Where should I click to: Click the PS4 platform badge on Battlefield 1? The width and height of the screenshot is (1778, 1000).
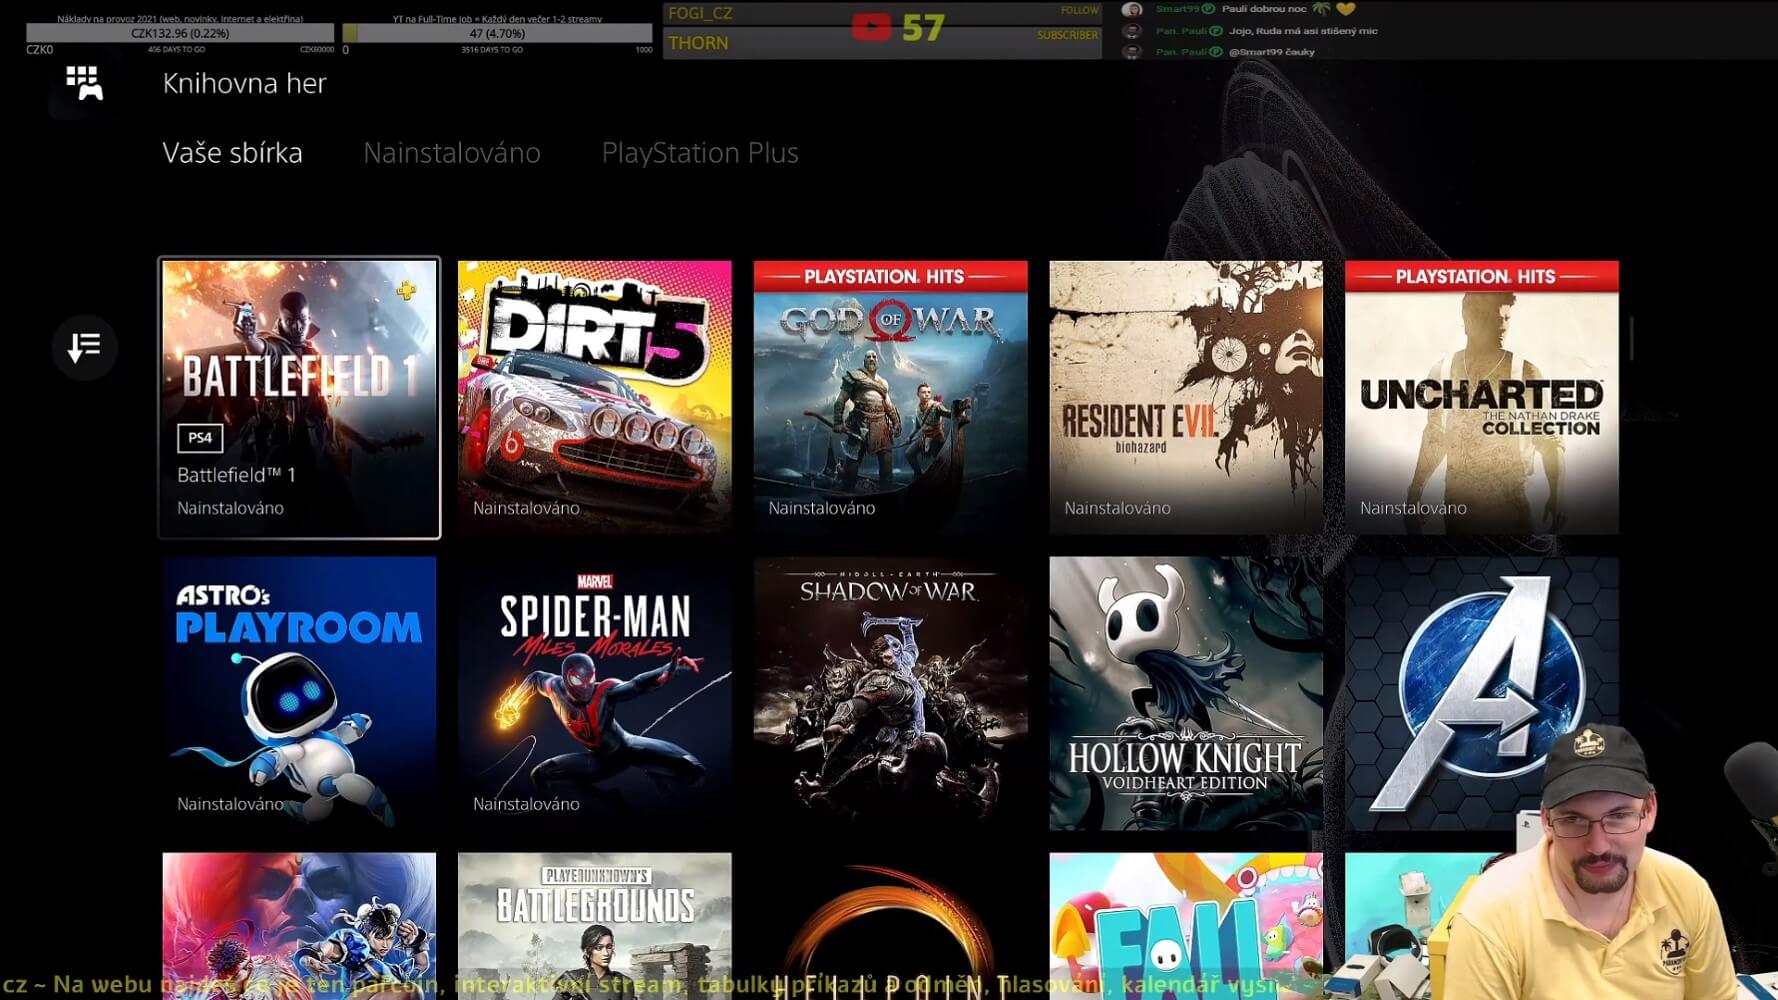tap(200, 438)
